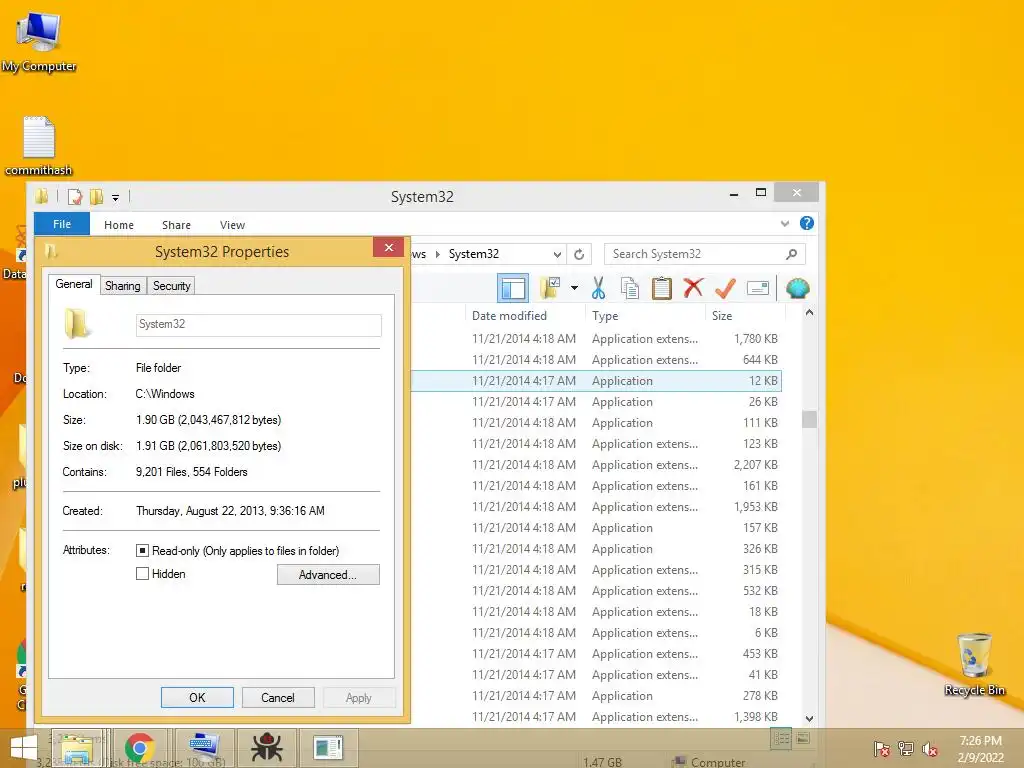
Task: Click the System32 breadcrumb in address bar
Action: [473, 254]
